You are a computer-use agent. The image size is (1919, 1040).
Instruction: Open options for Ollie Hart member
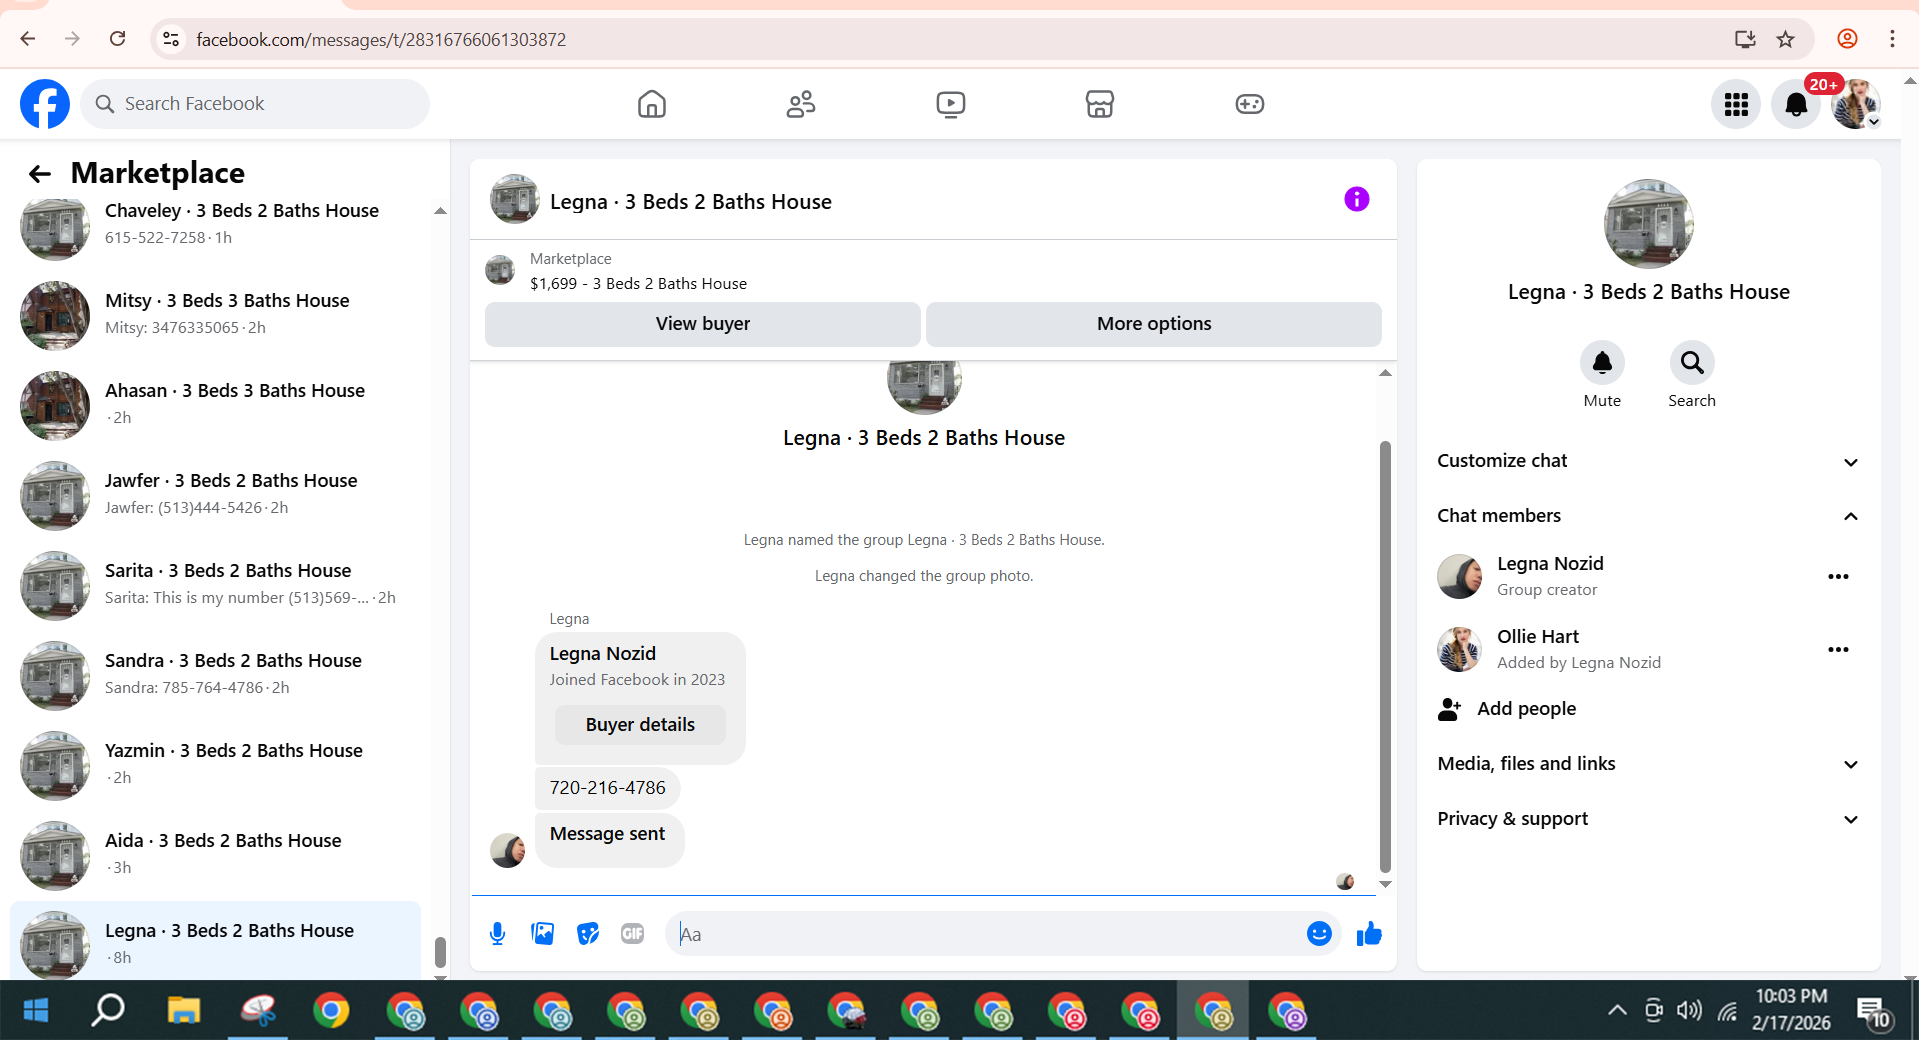(1838, 650)
